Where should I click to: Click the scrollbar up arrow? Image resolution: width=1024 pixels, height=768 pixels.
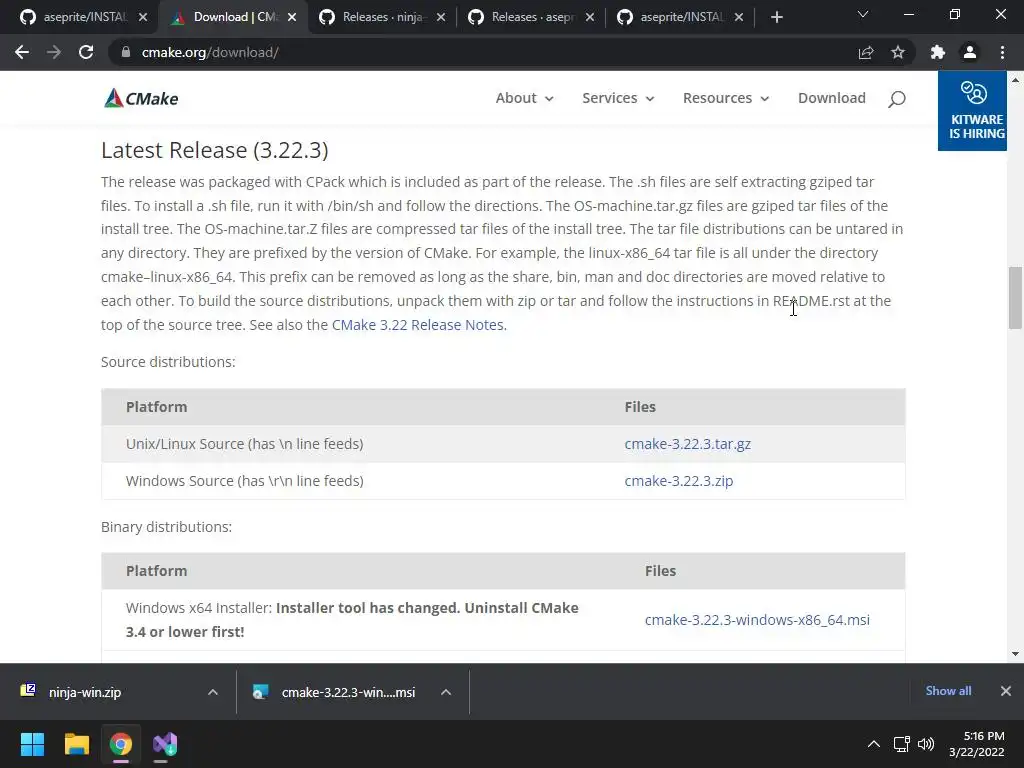coord(1015,80)
